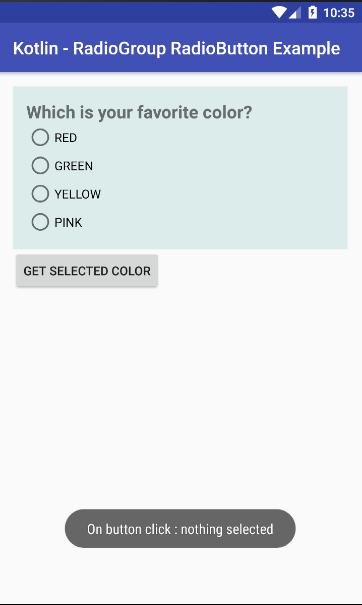Tap the app title in the toolbar

(176, 49)
